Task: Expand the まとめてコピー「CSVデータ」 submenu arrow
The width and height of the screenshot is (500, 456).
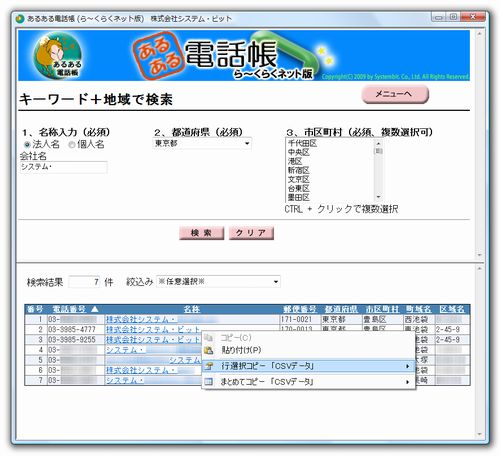Action: [407, 382]
